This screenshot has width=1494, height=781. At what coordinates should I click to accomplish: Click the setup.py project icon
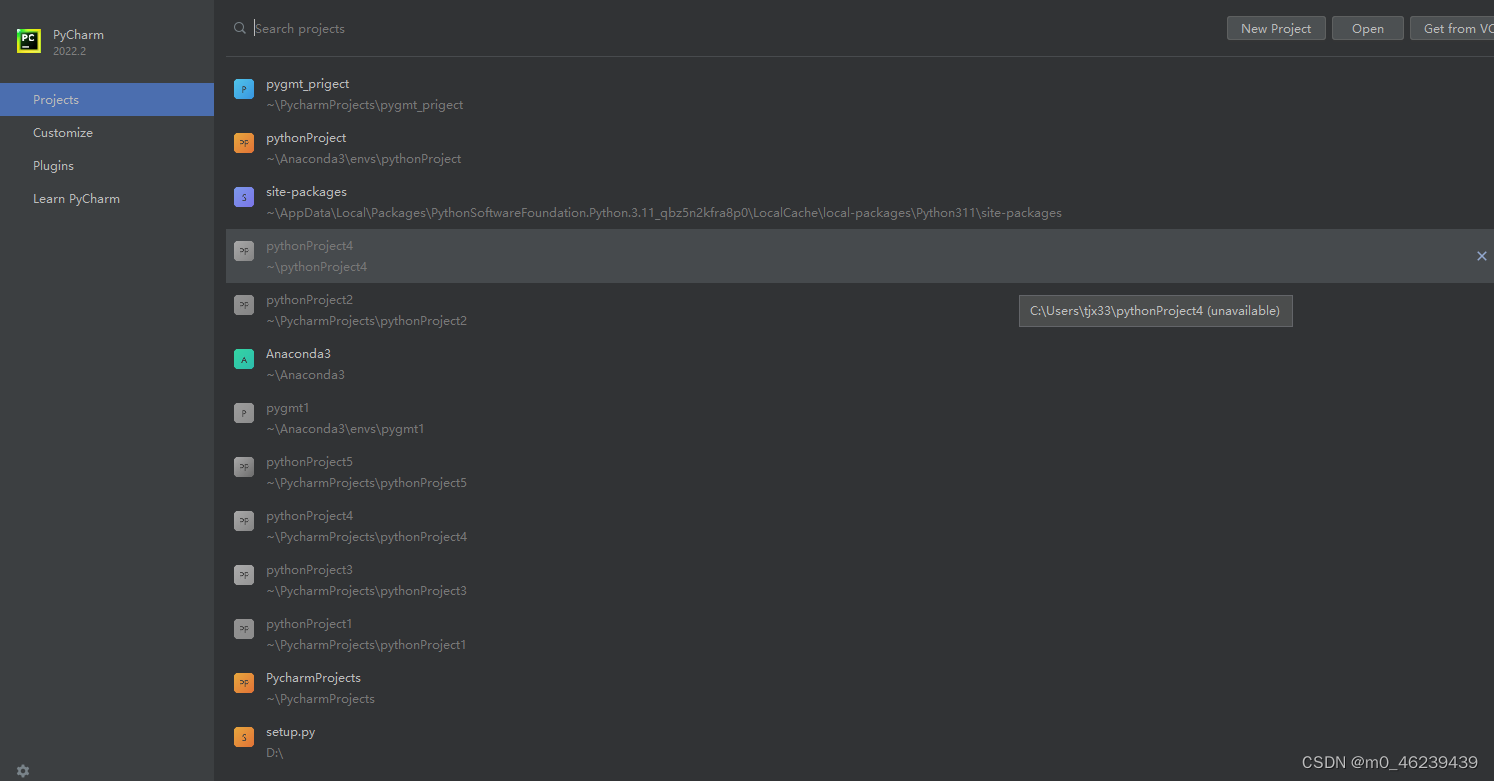[x=243, y=737]
